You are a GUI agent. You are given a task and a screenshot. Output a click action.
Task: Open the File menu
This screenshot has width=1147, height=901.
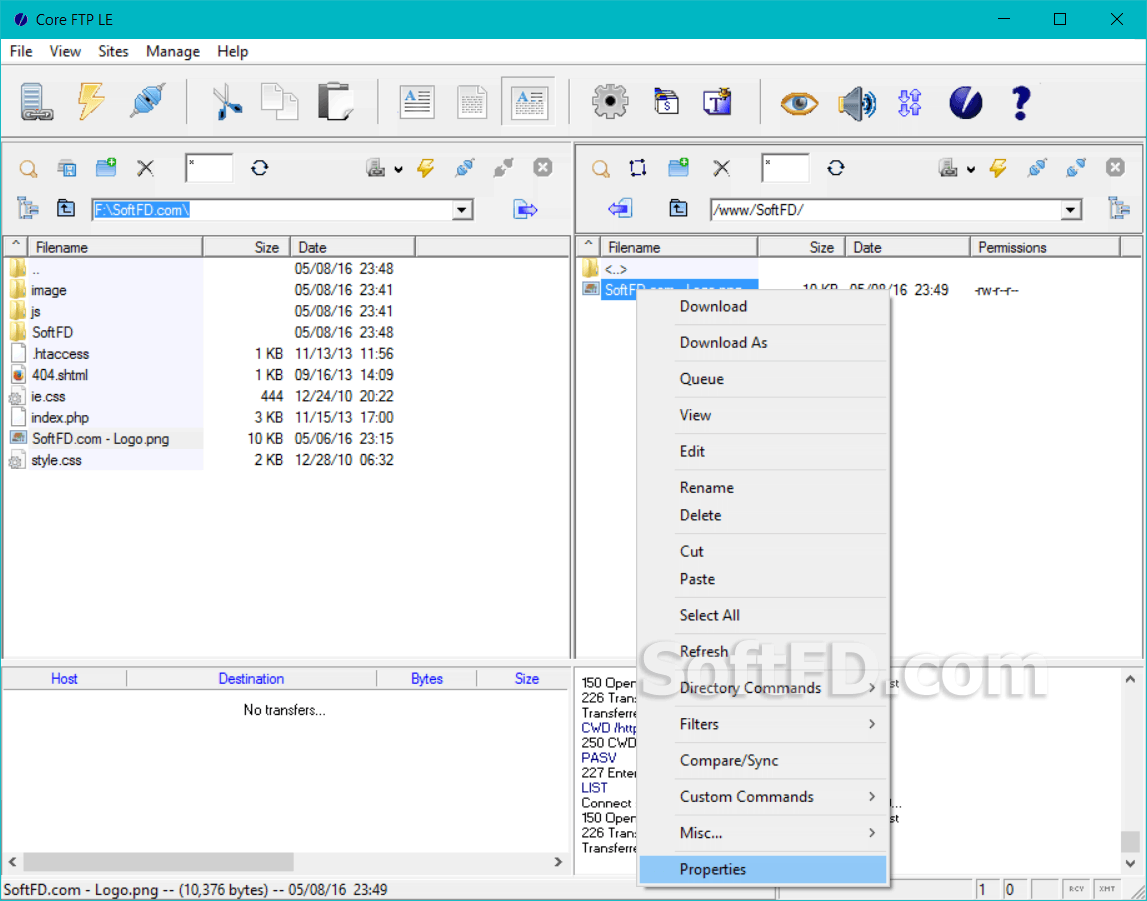[x=21, y=51]
